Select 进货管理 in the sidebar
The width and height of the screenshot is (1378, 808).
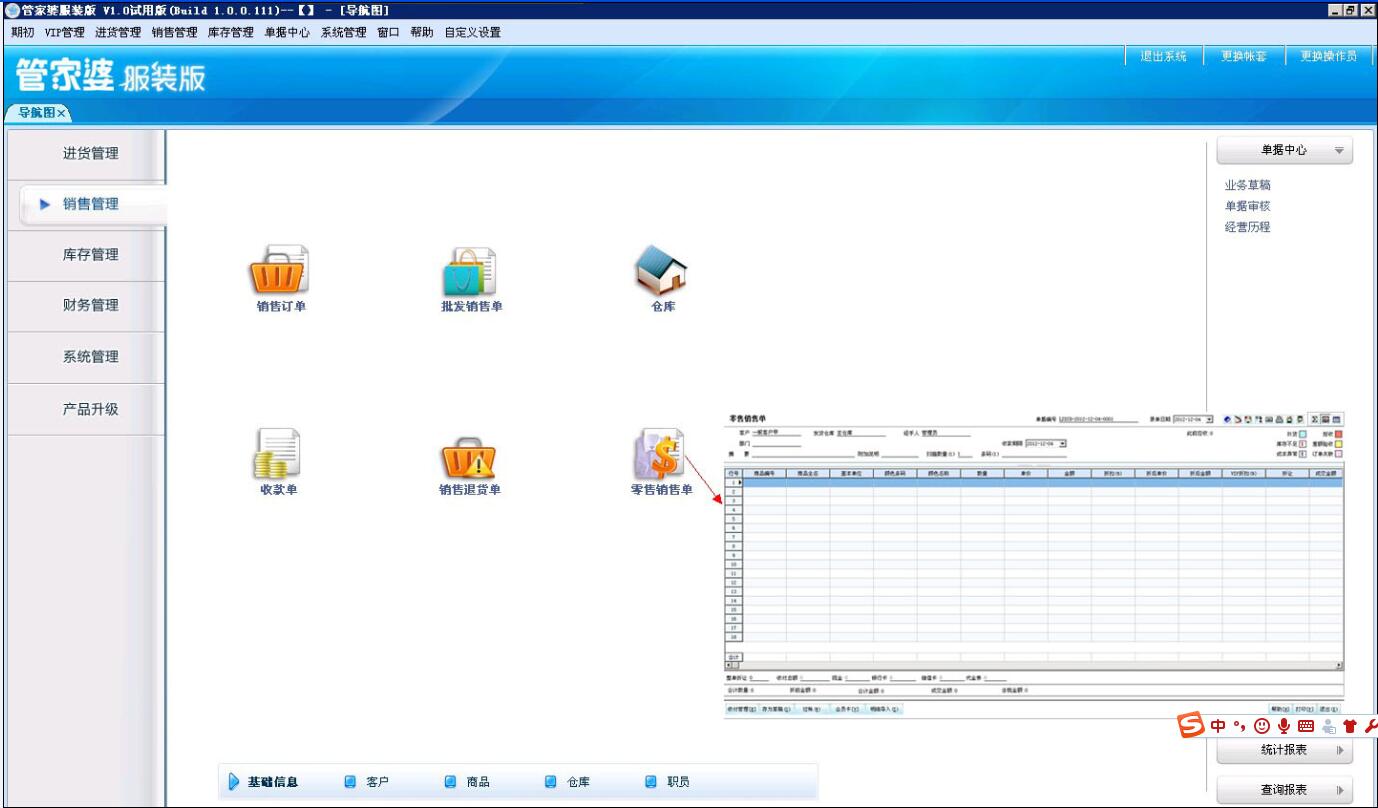point(87,153)
